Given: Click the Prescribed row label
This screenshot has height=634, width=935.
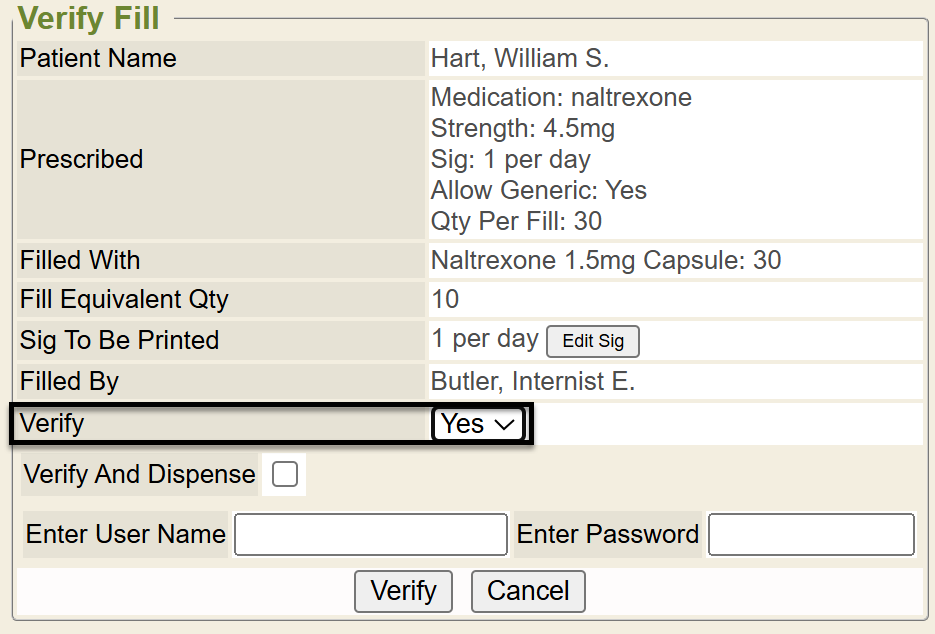Looking at the screenshot, I should (82, 159).
